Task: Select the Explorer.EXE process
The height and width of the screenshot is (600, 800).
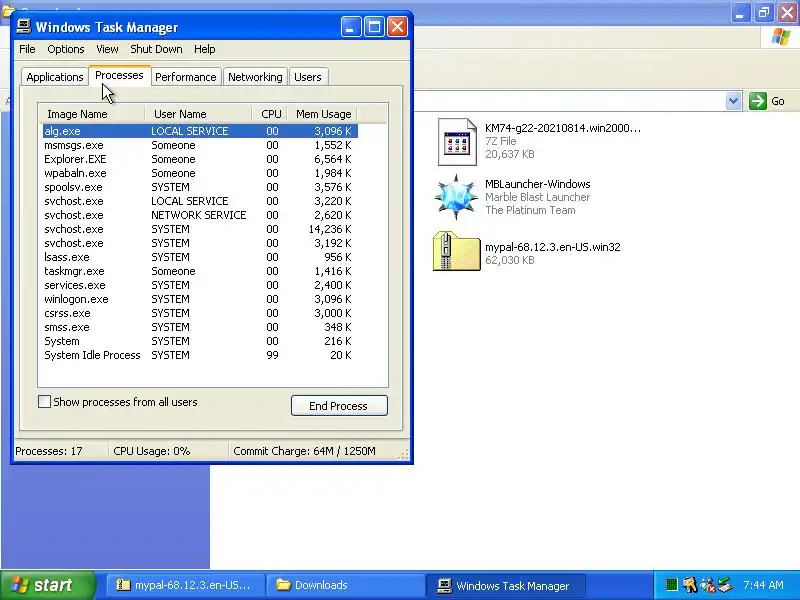Action: [x=200, y=159]
